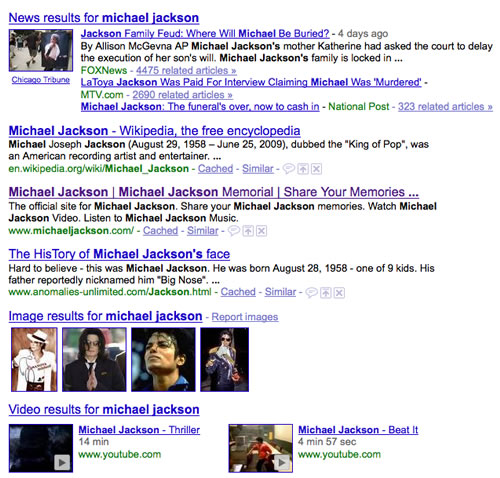Open Image results for michael jackson

pyautogui.click(x=105, y=316)
